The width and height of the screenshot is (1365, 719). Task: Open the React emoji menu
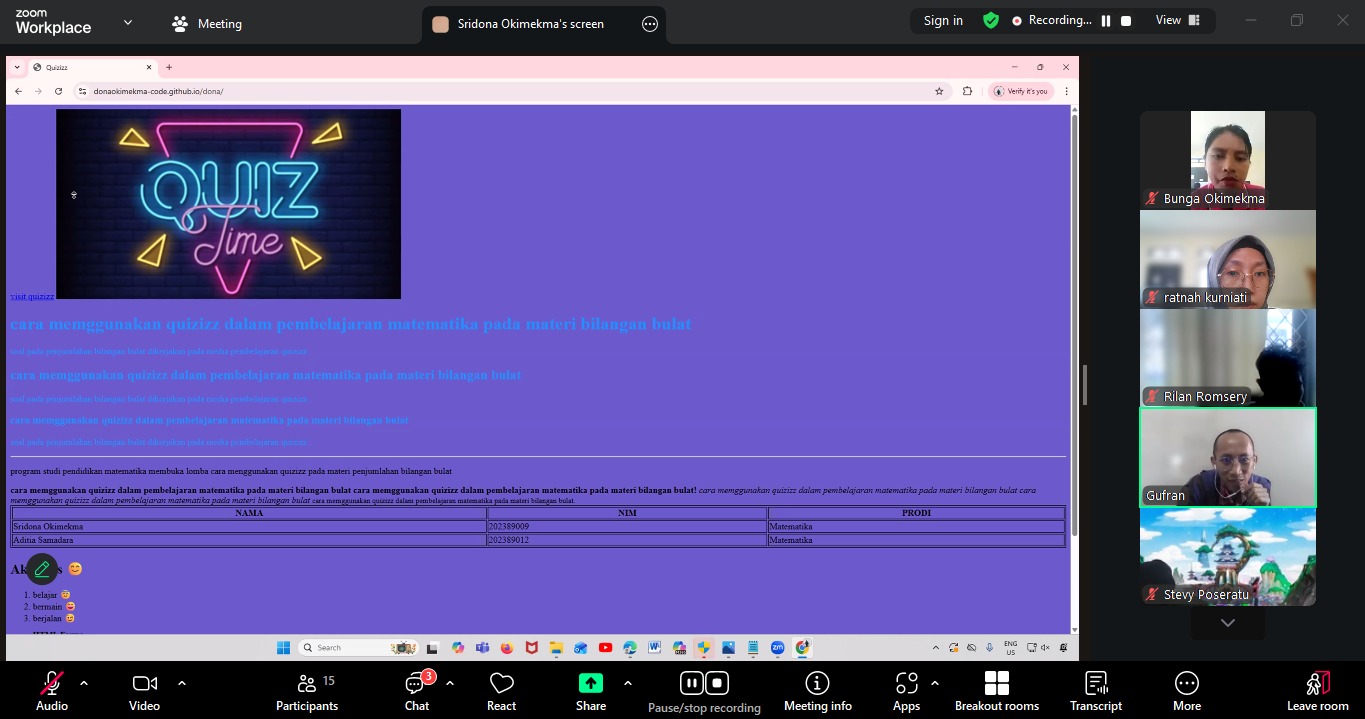(501, 690)
